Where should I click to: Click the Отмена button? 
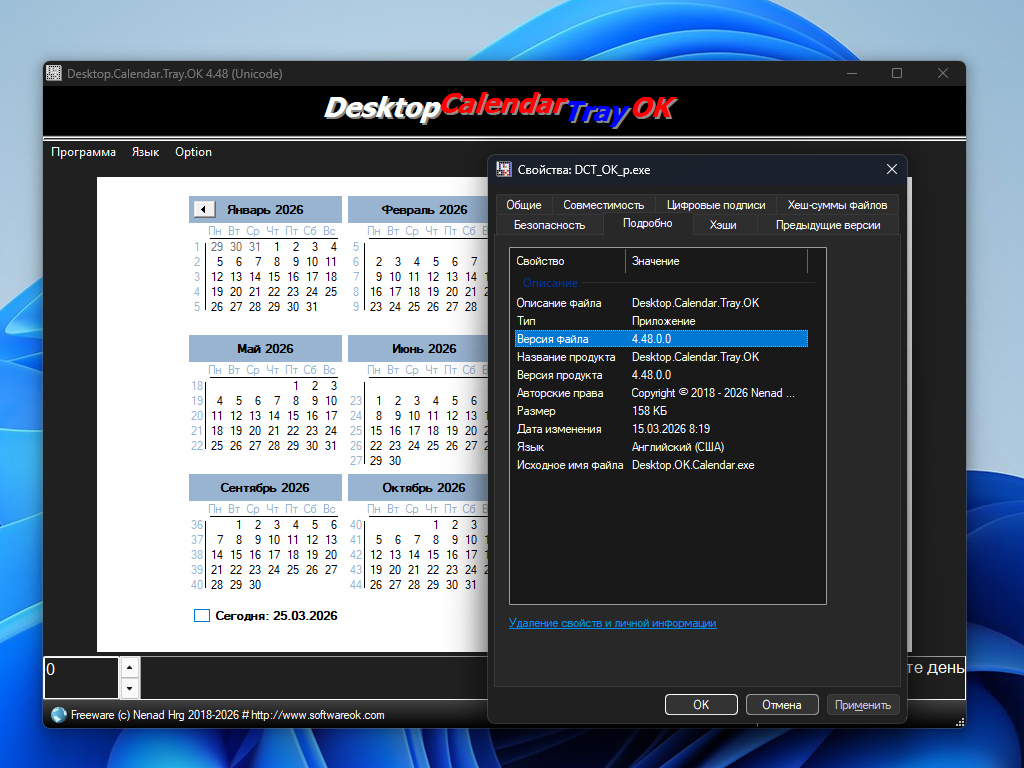coord(781,705)
